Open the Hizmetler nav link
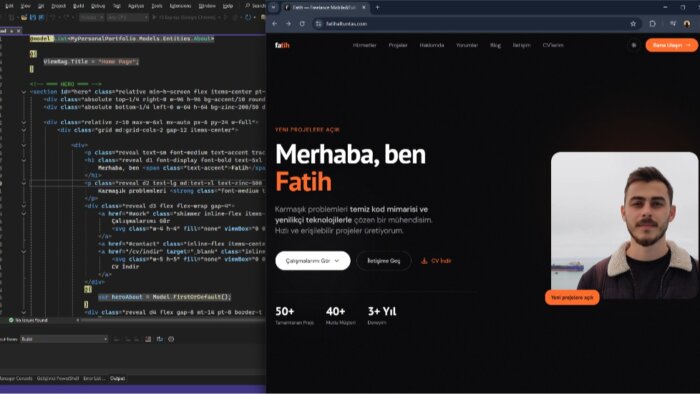 pyautogui.click(x=364, y=45)
